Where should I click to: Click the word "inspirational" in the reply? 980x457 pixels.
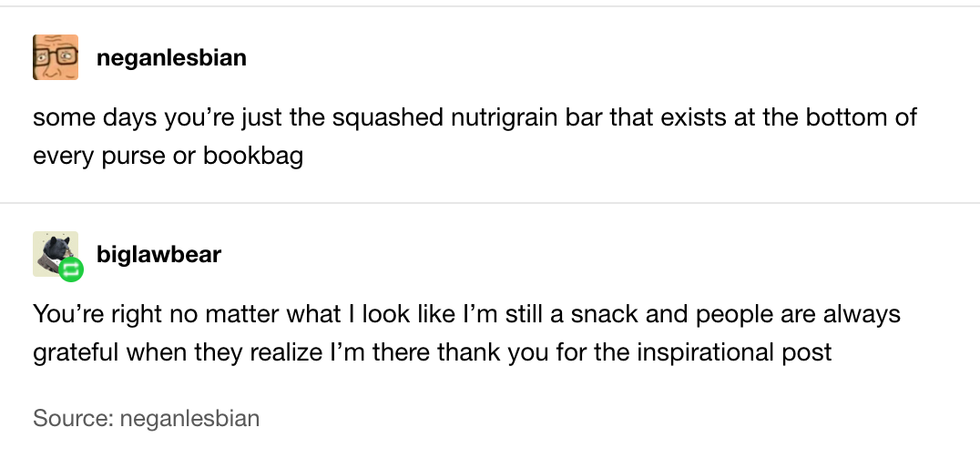699,353
